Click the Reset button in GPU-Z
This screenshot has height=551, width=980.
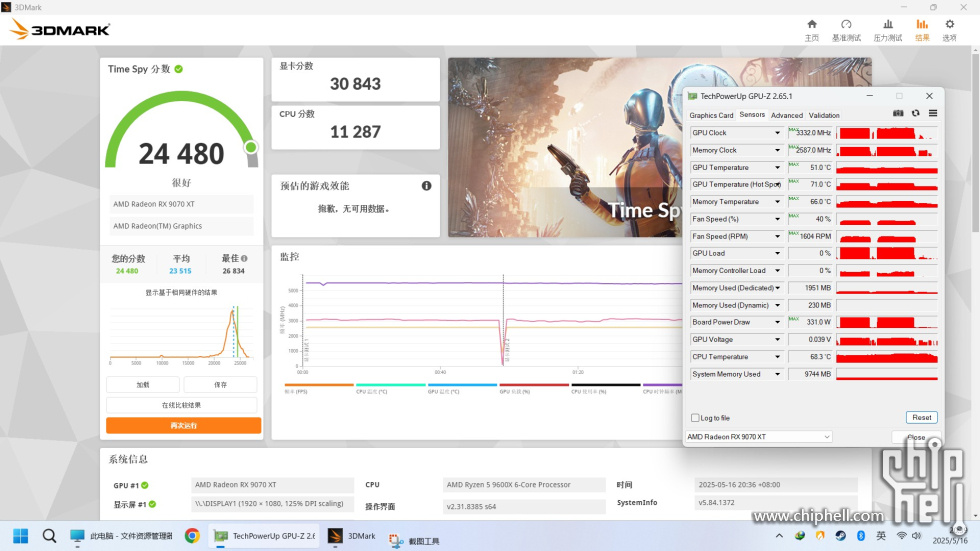921,417
